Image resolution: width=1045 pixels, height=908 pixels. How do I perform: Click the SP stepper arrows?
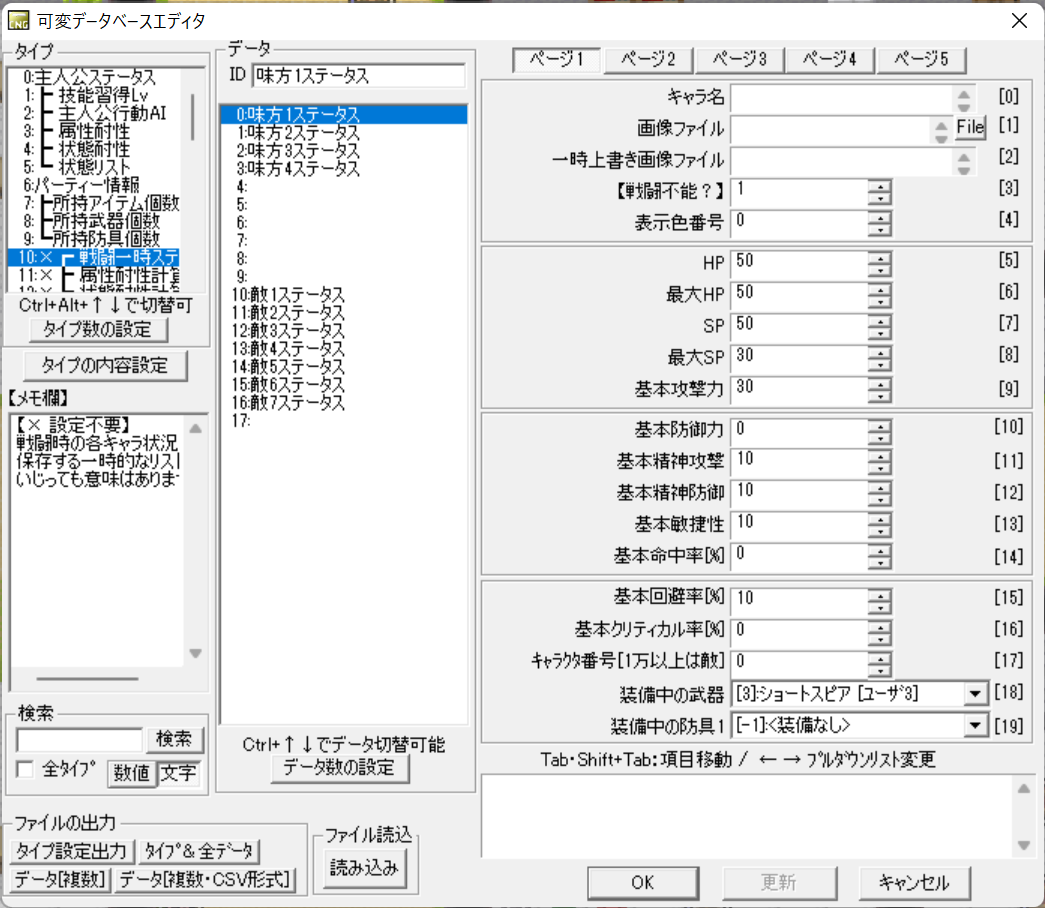click(x=880, y=326)
